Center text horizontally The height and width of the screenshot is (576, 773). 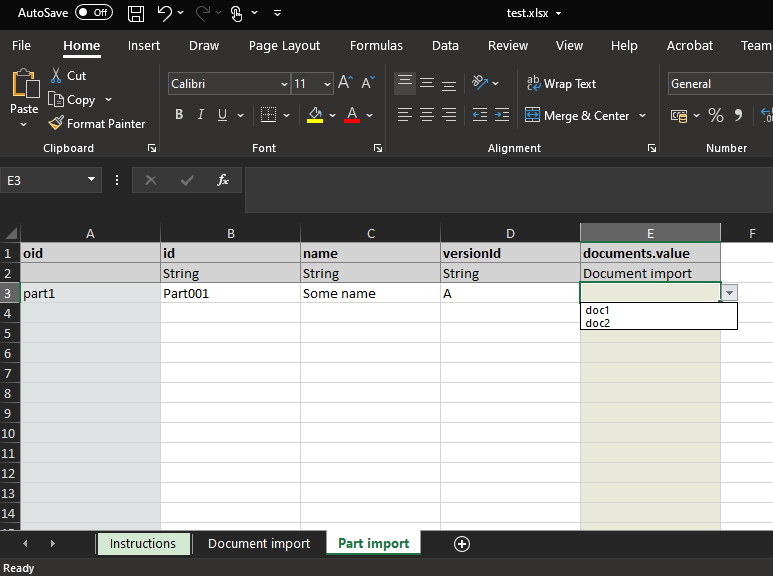[x=427, y=115]
